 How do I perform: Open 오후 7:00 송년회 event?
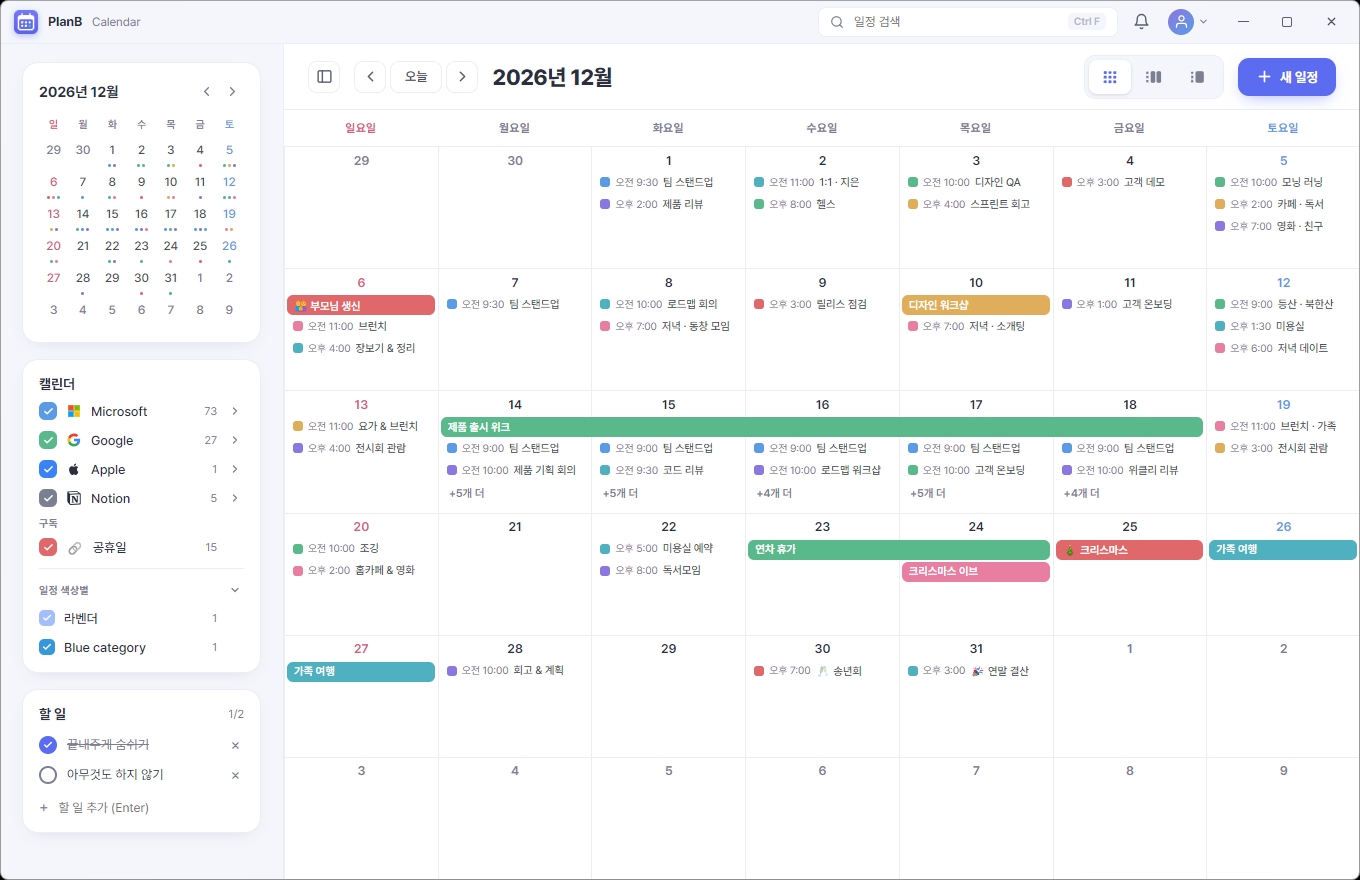pyautogui.click(x=822, y=671)
